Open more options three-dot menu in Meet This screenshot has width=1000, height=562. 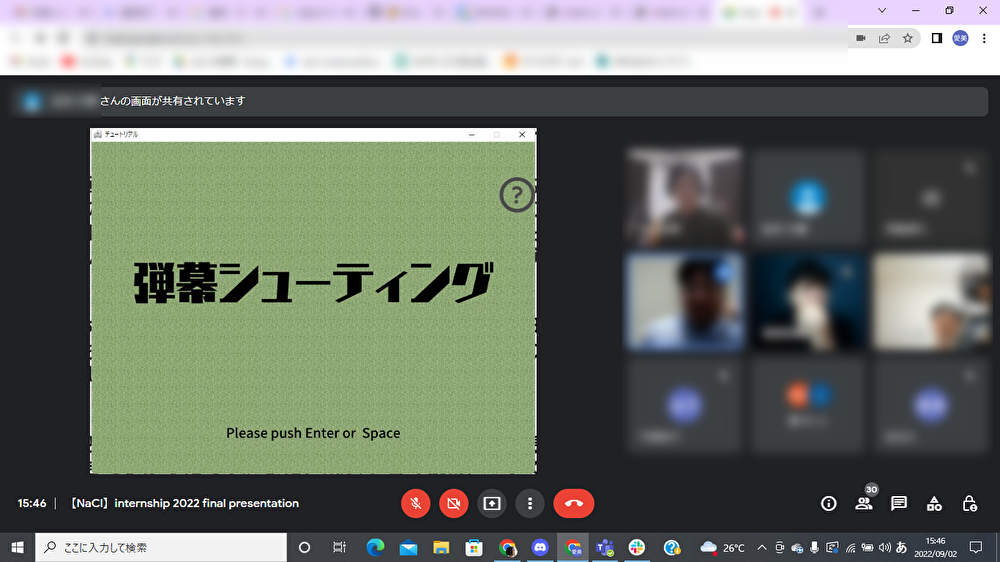[529, 504]
